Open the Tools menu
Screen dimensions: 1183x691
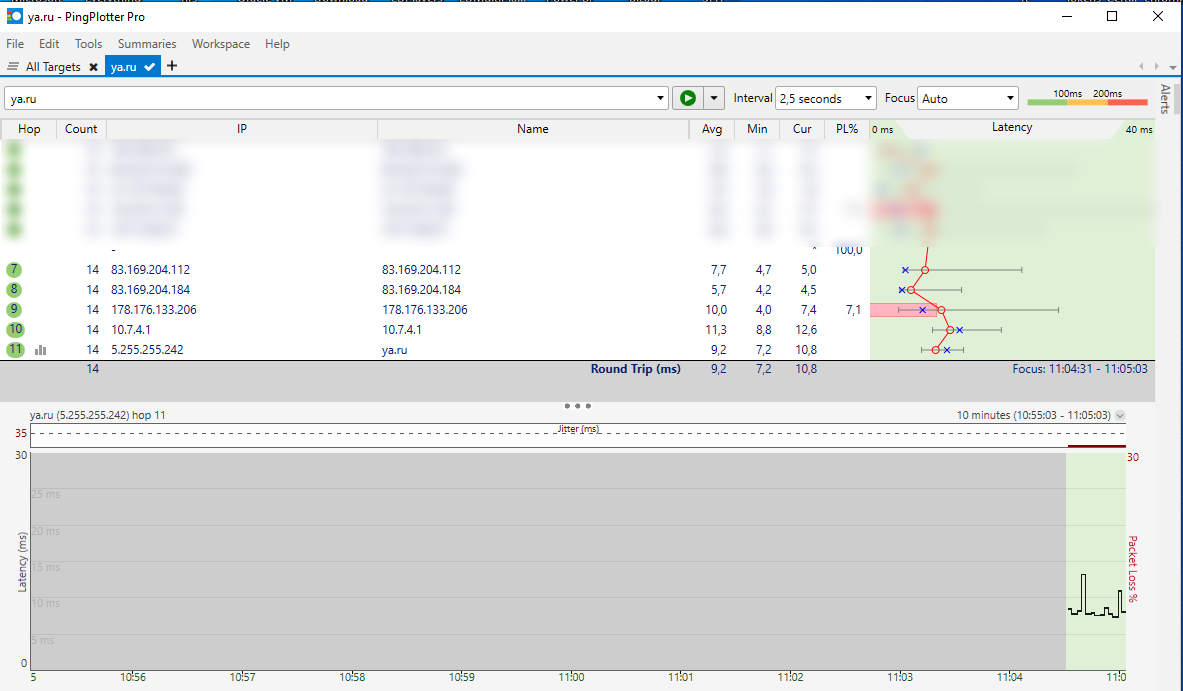coord(88,44)
